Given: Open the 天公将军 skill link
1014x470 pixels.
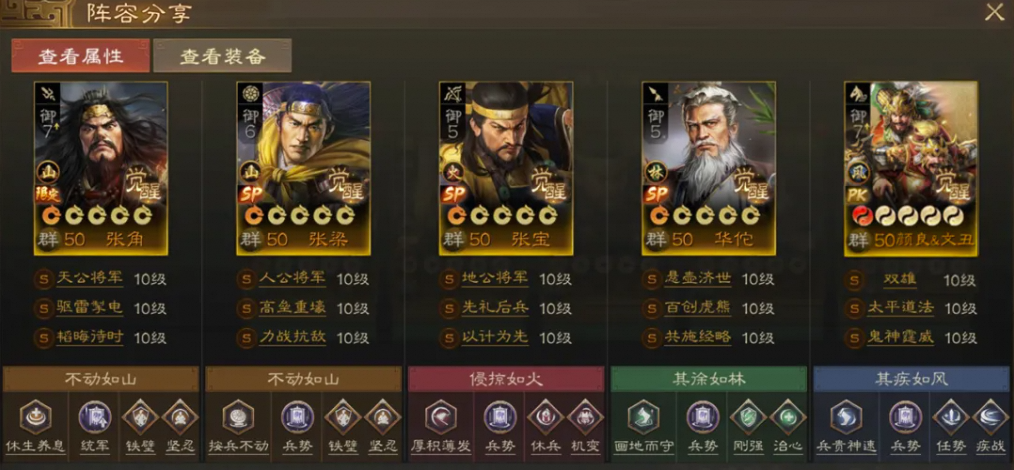Looking at the screenshot, I should point(90,279).
